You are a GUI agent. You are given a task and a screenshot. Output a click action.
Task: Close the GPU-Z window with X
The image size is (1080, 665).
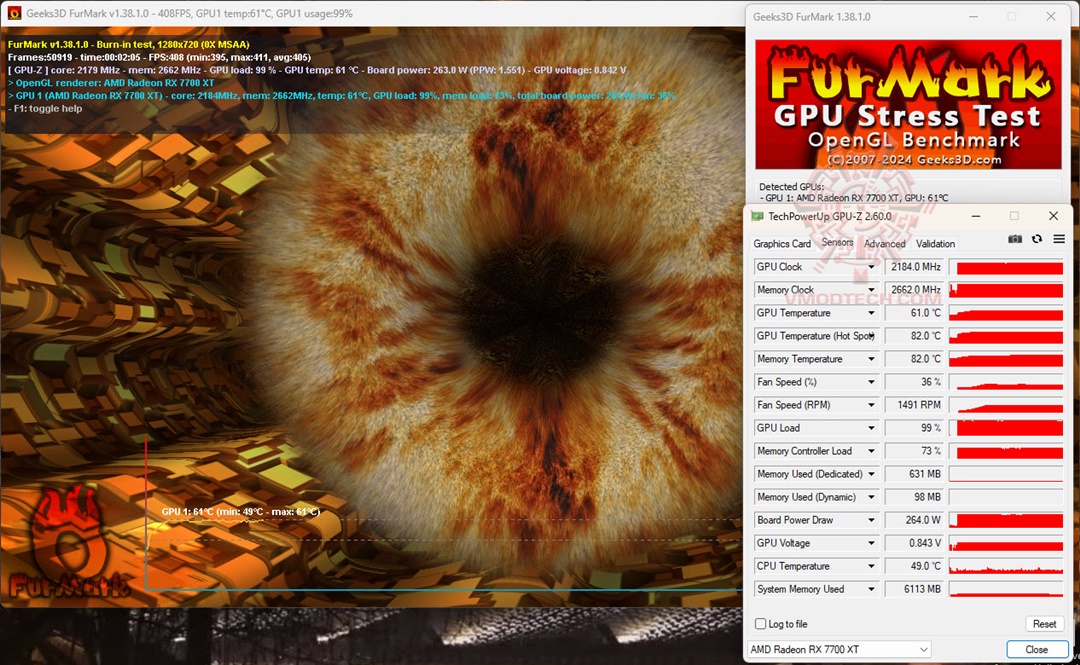(x=1053, y=216)
